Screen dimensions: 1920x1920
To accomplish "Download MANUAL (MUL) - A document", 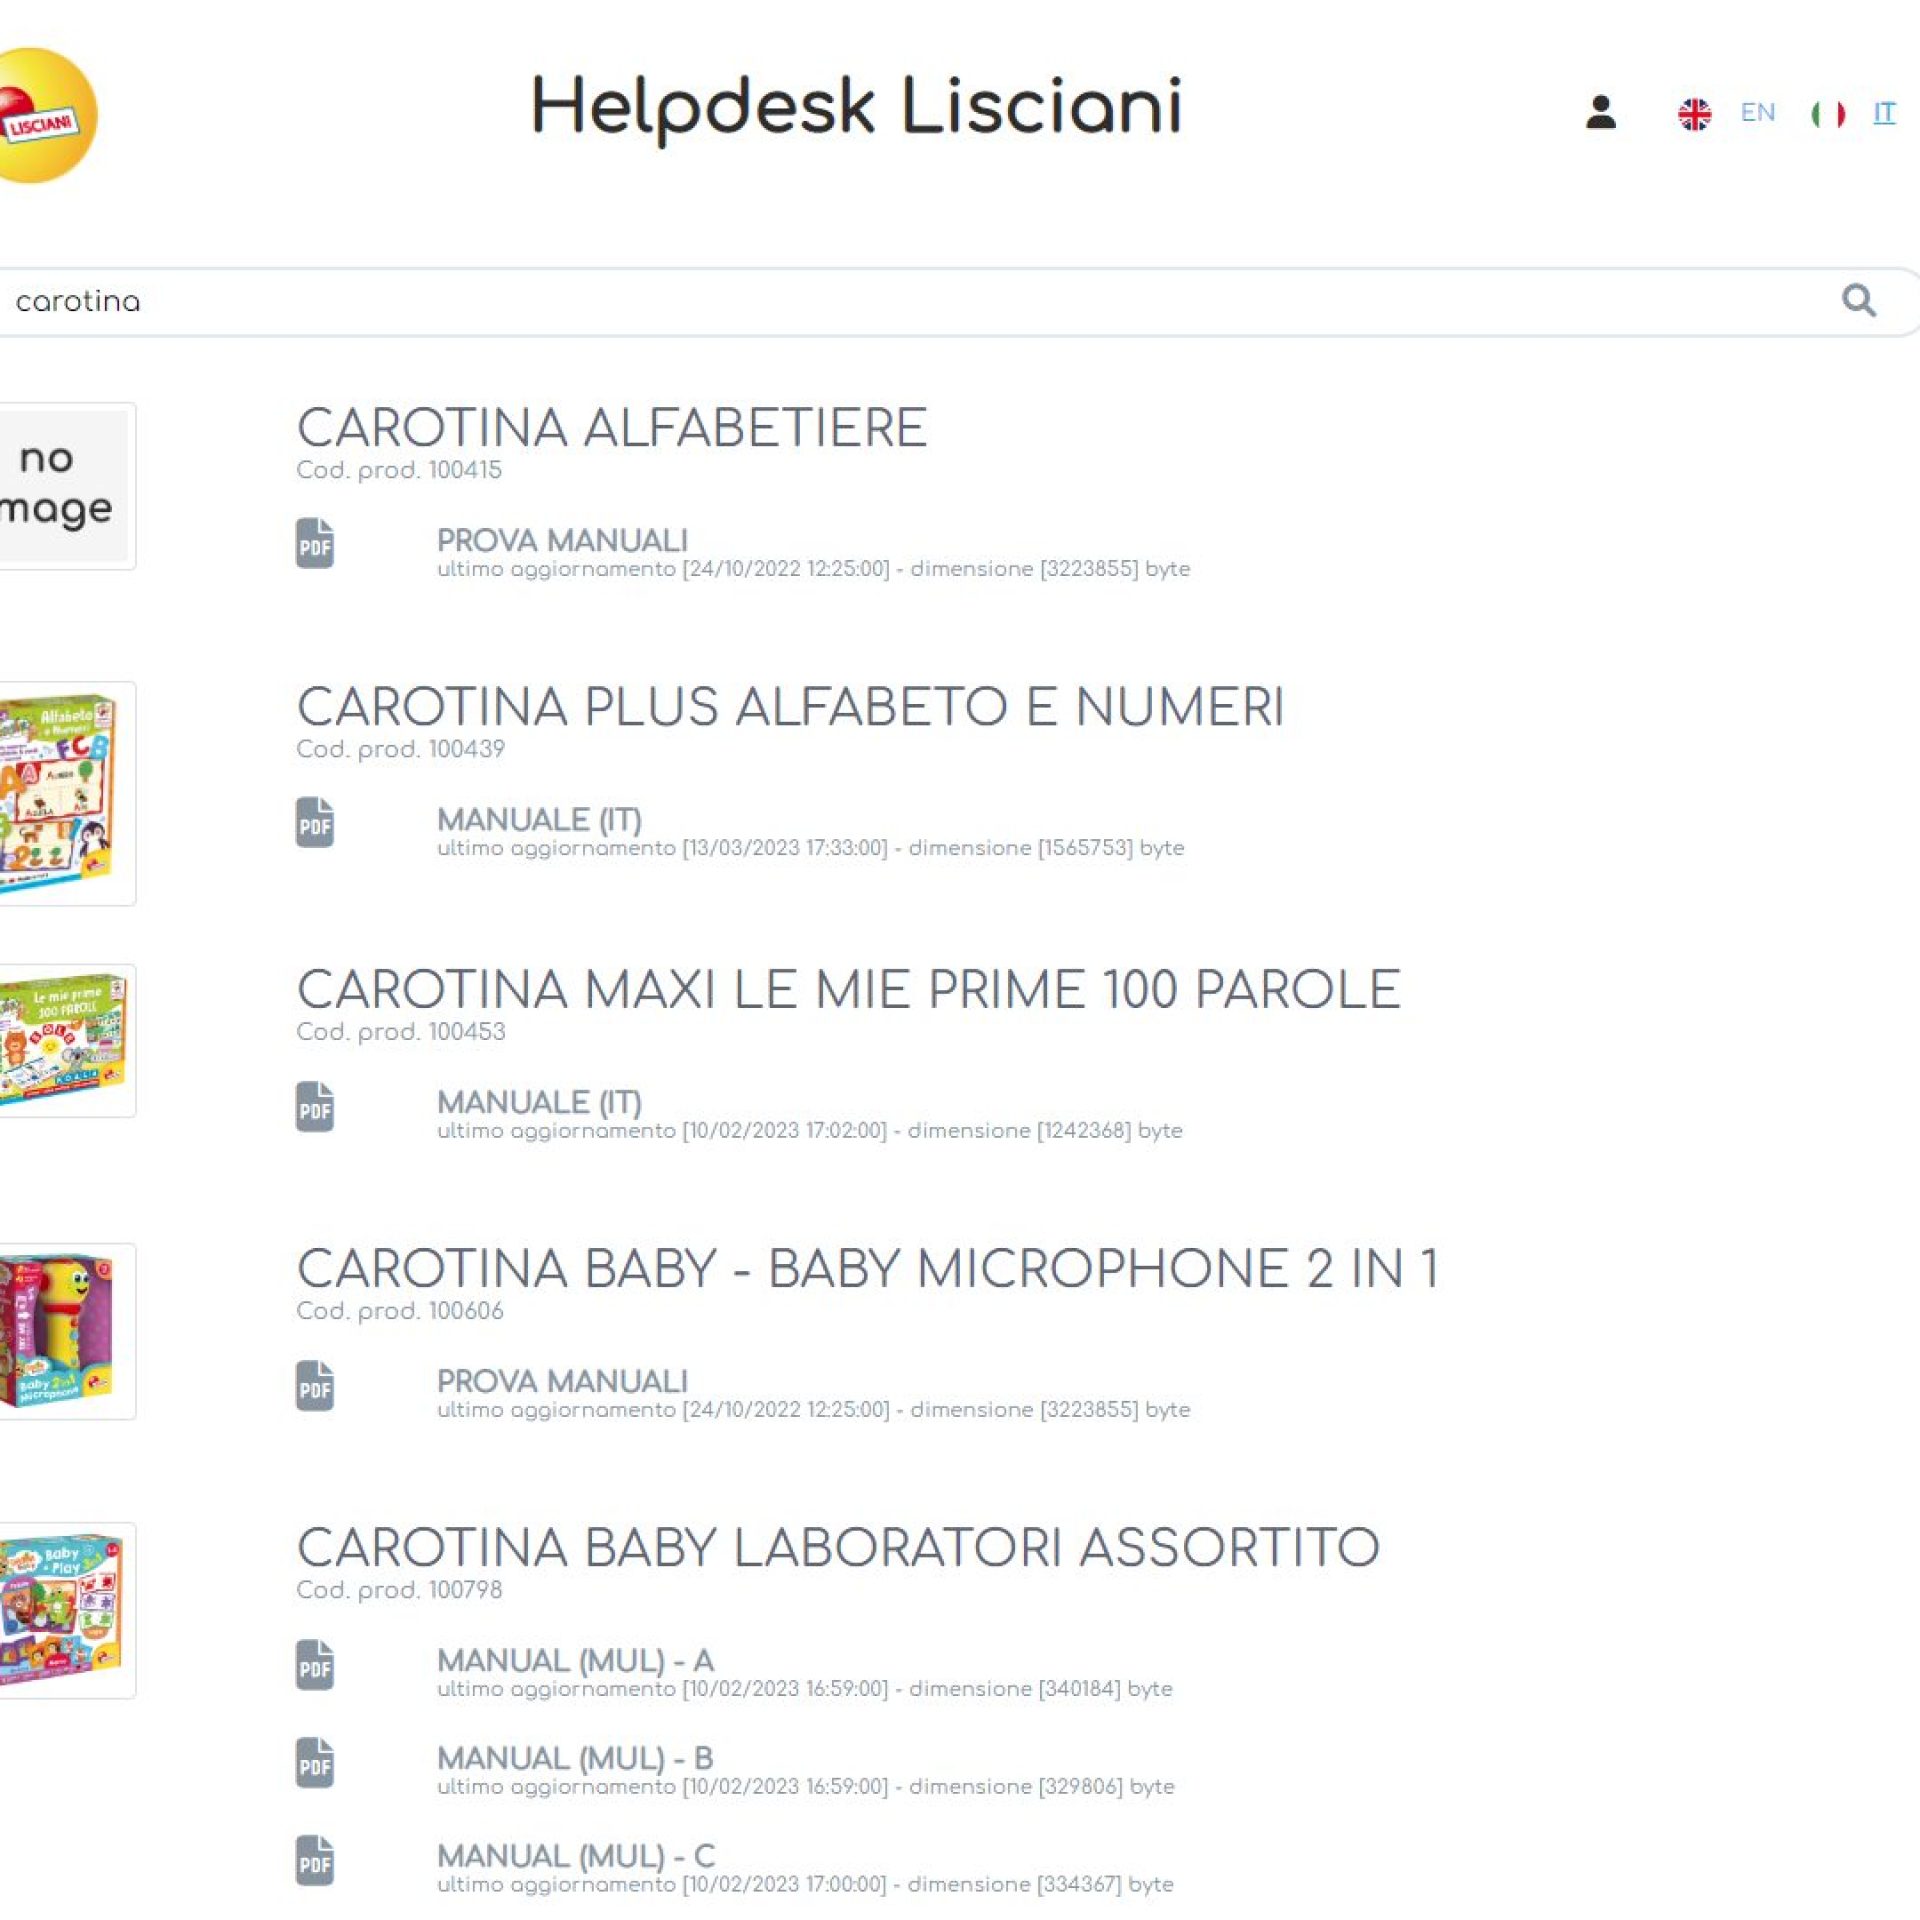I will click(x=575, y=1660).
